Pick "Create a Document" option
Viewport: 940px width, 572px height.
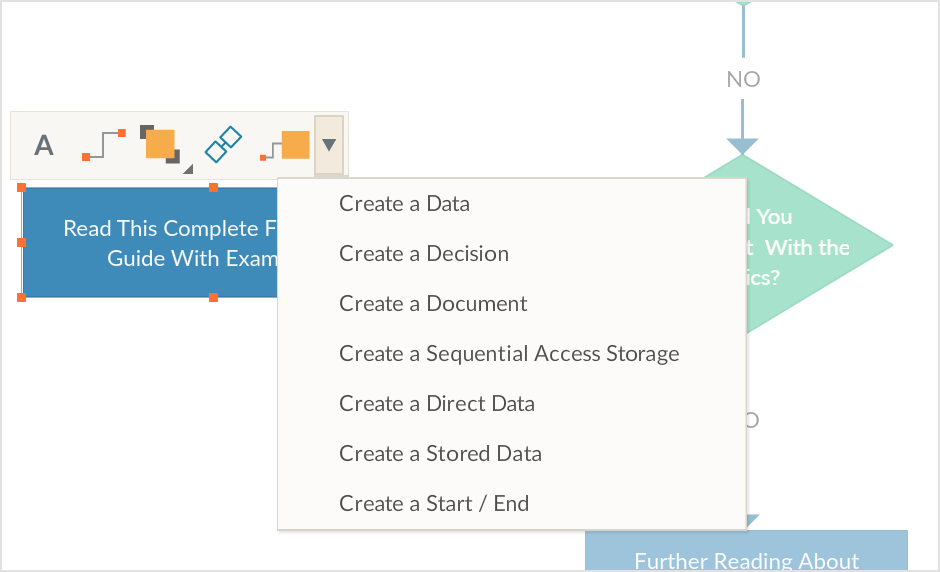coord(433,304)
